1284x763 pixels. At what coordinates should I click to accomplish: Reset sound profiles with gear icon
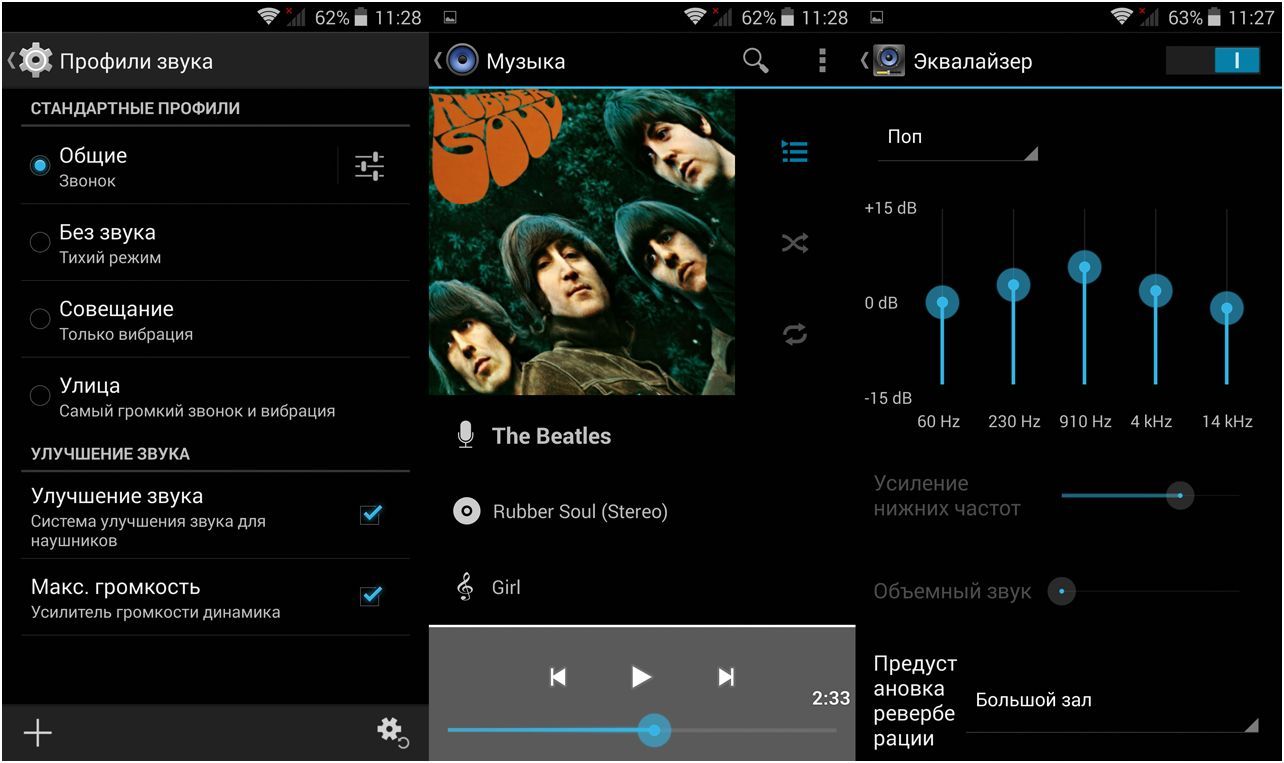(391, 732)
